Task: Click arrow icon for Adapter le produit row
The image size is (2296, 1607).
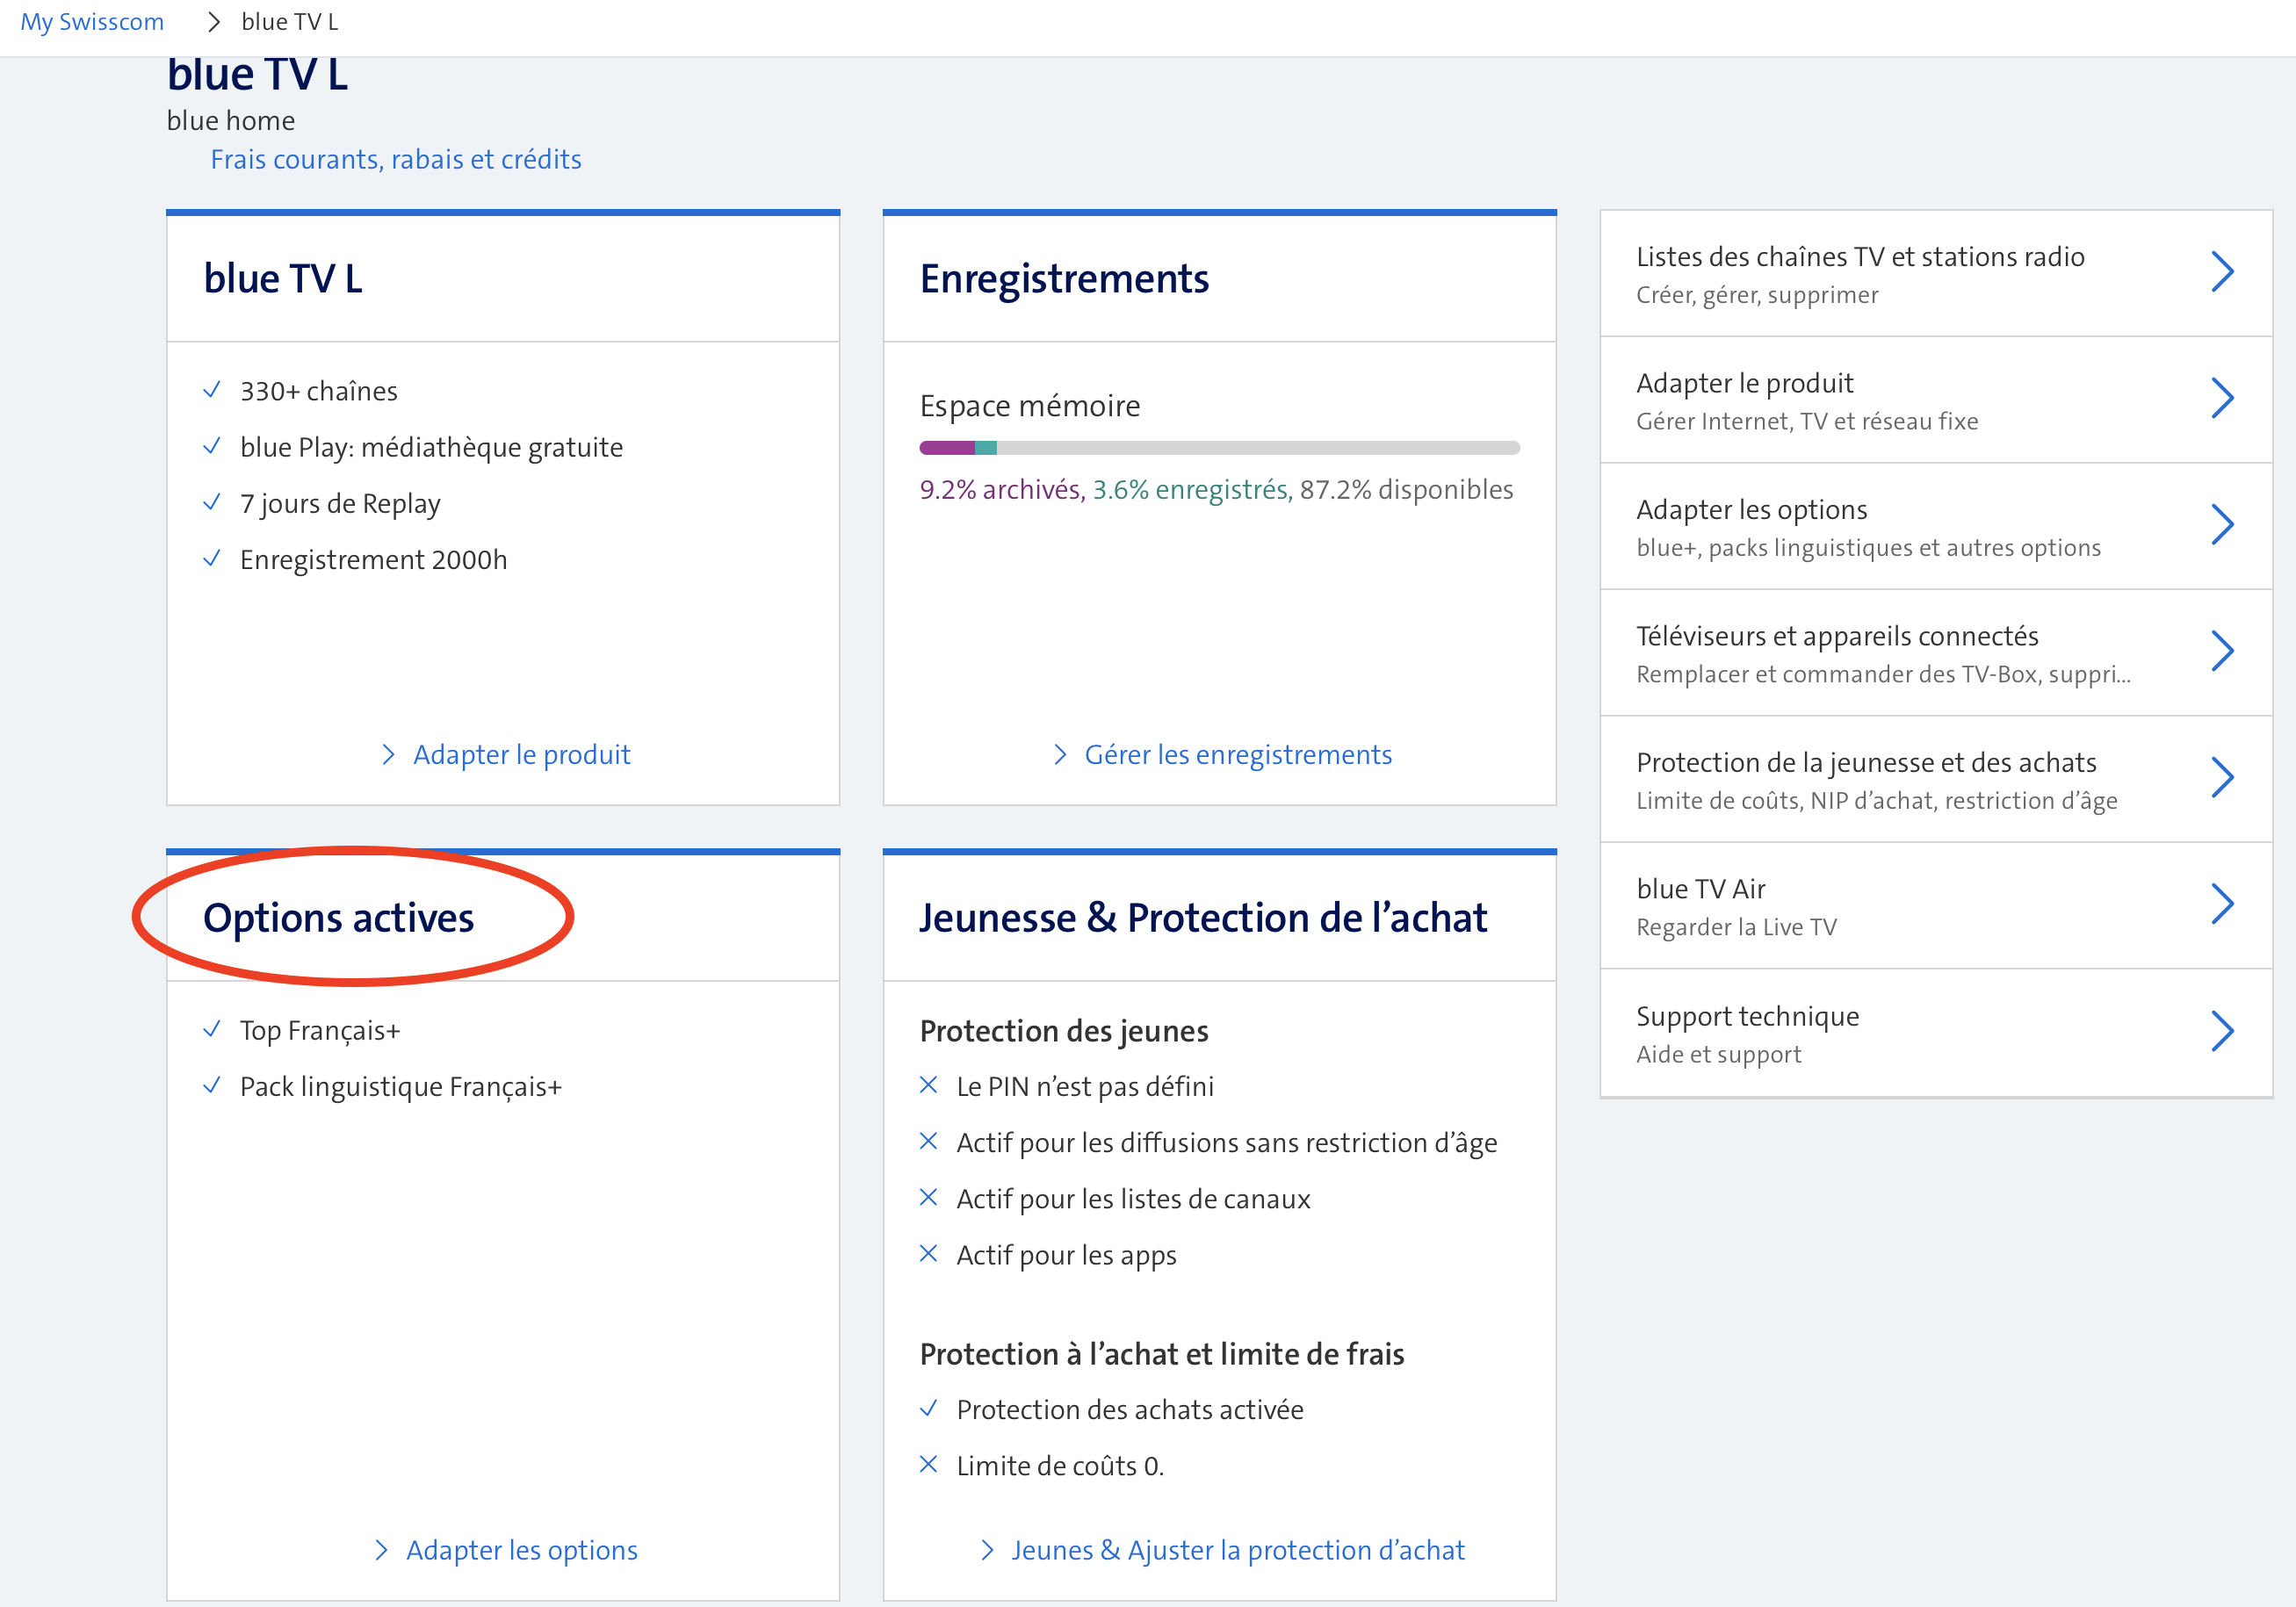Action: tap(2222, 398)
